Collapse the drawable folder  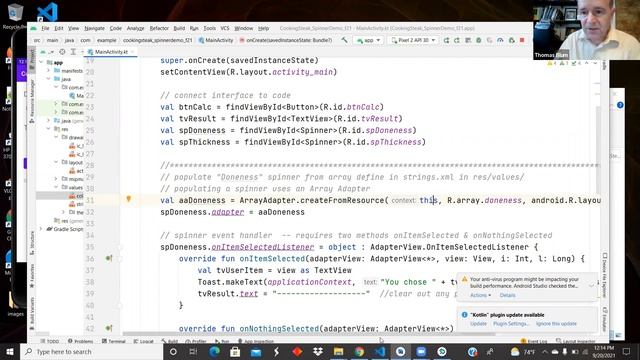(56, 137)
